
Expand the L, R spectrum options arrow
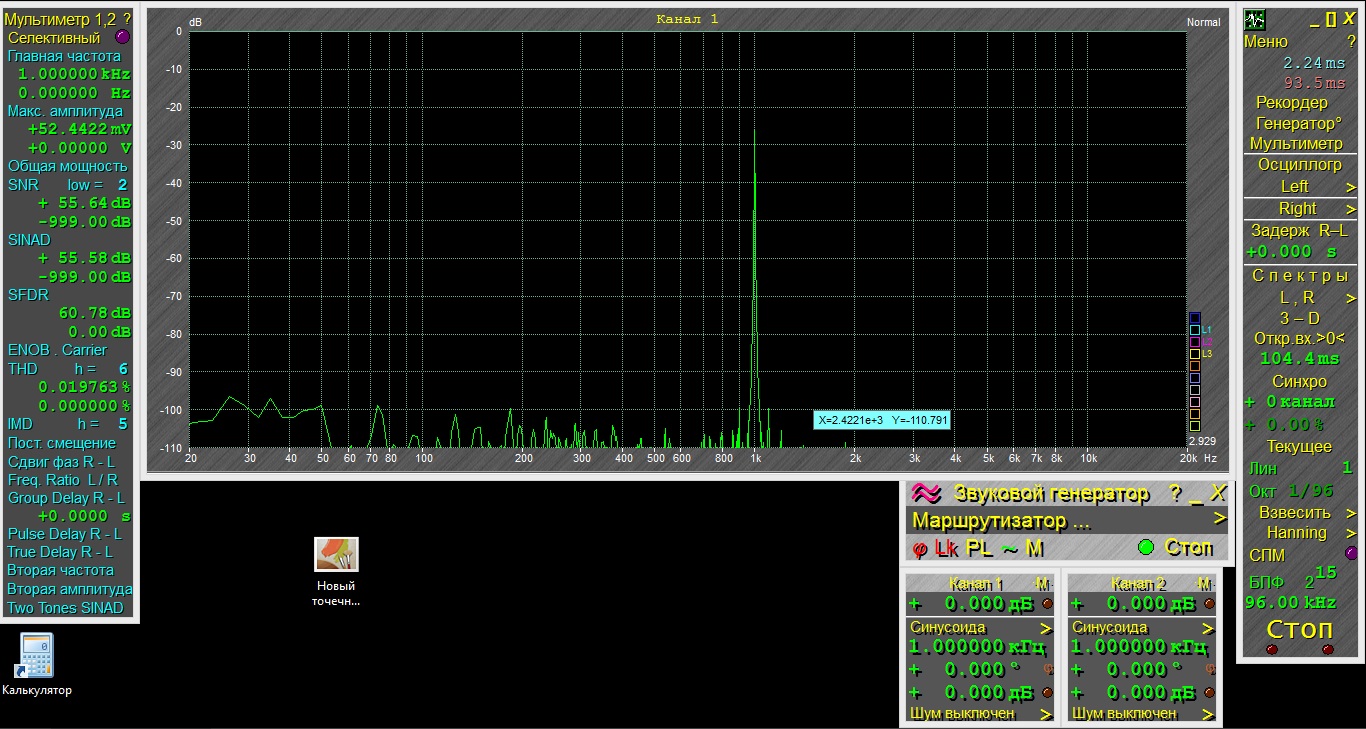click(x=1350, y=298)
